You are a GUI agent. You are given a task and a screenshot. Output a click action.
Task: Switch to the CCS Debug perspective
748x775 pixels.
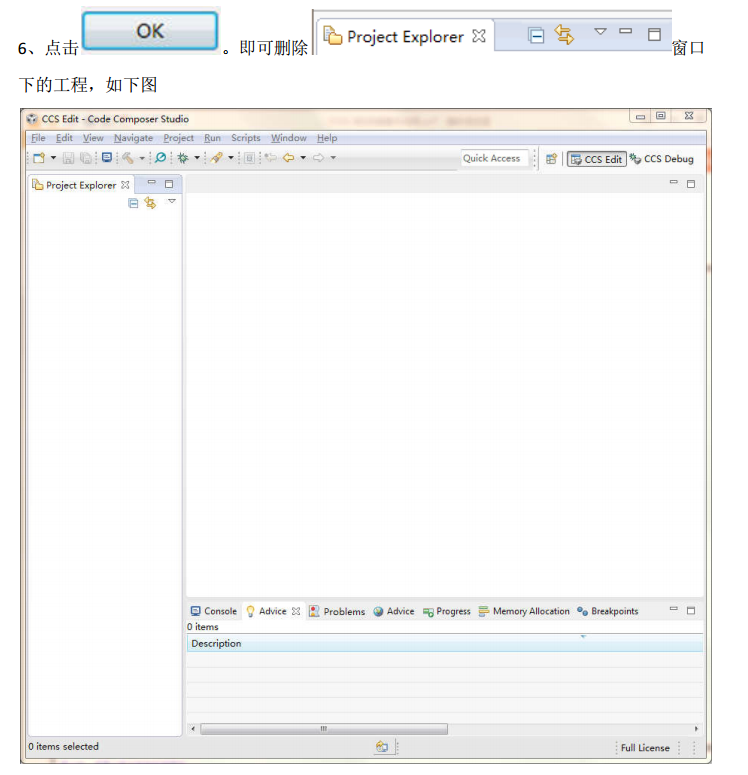click(x=661, y=159)
